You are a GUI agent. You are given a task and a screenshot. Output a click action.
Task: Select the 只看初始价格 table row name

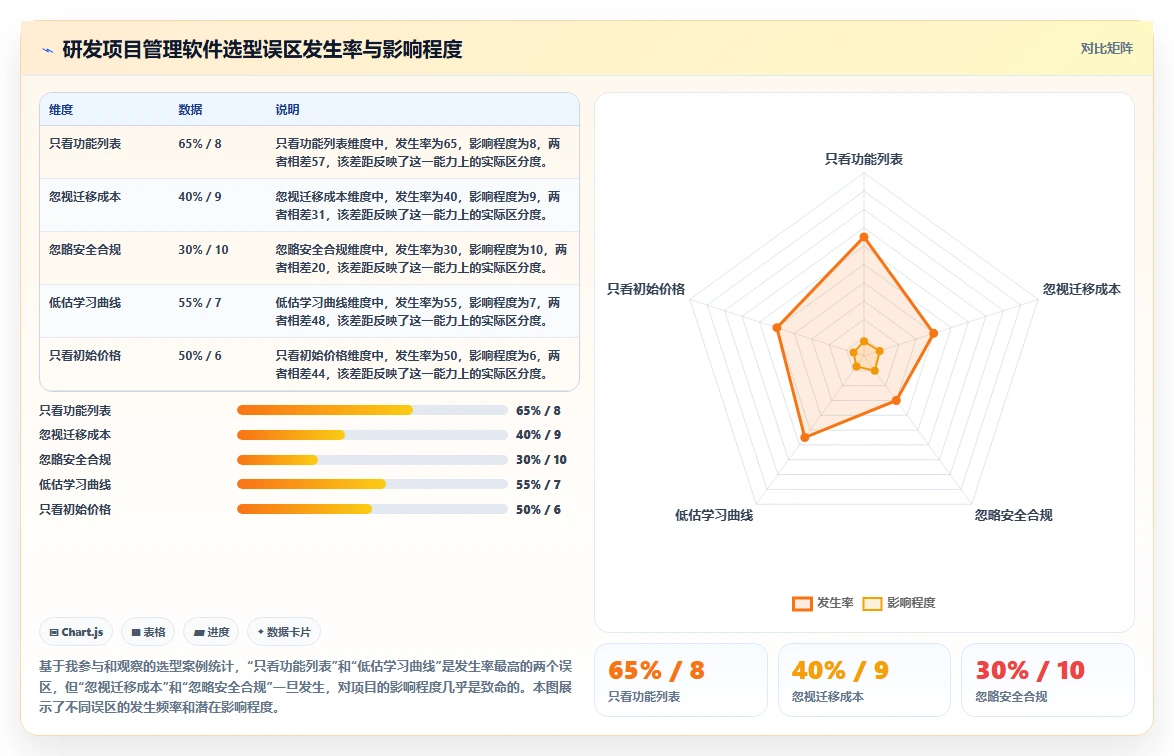[85, 356]
